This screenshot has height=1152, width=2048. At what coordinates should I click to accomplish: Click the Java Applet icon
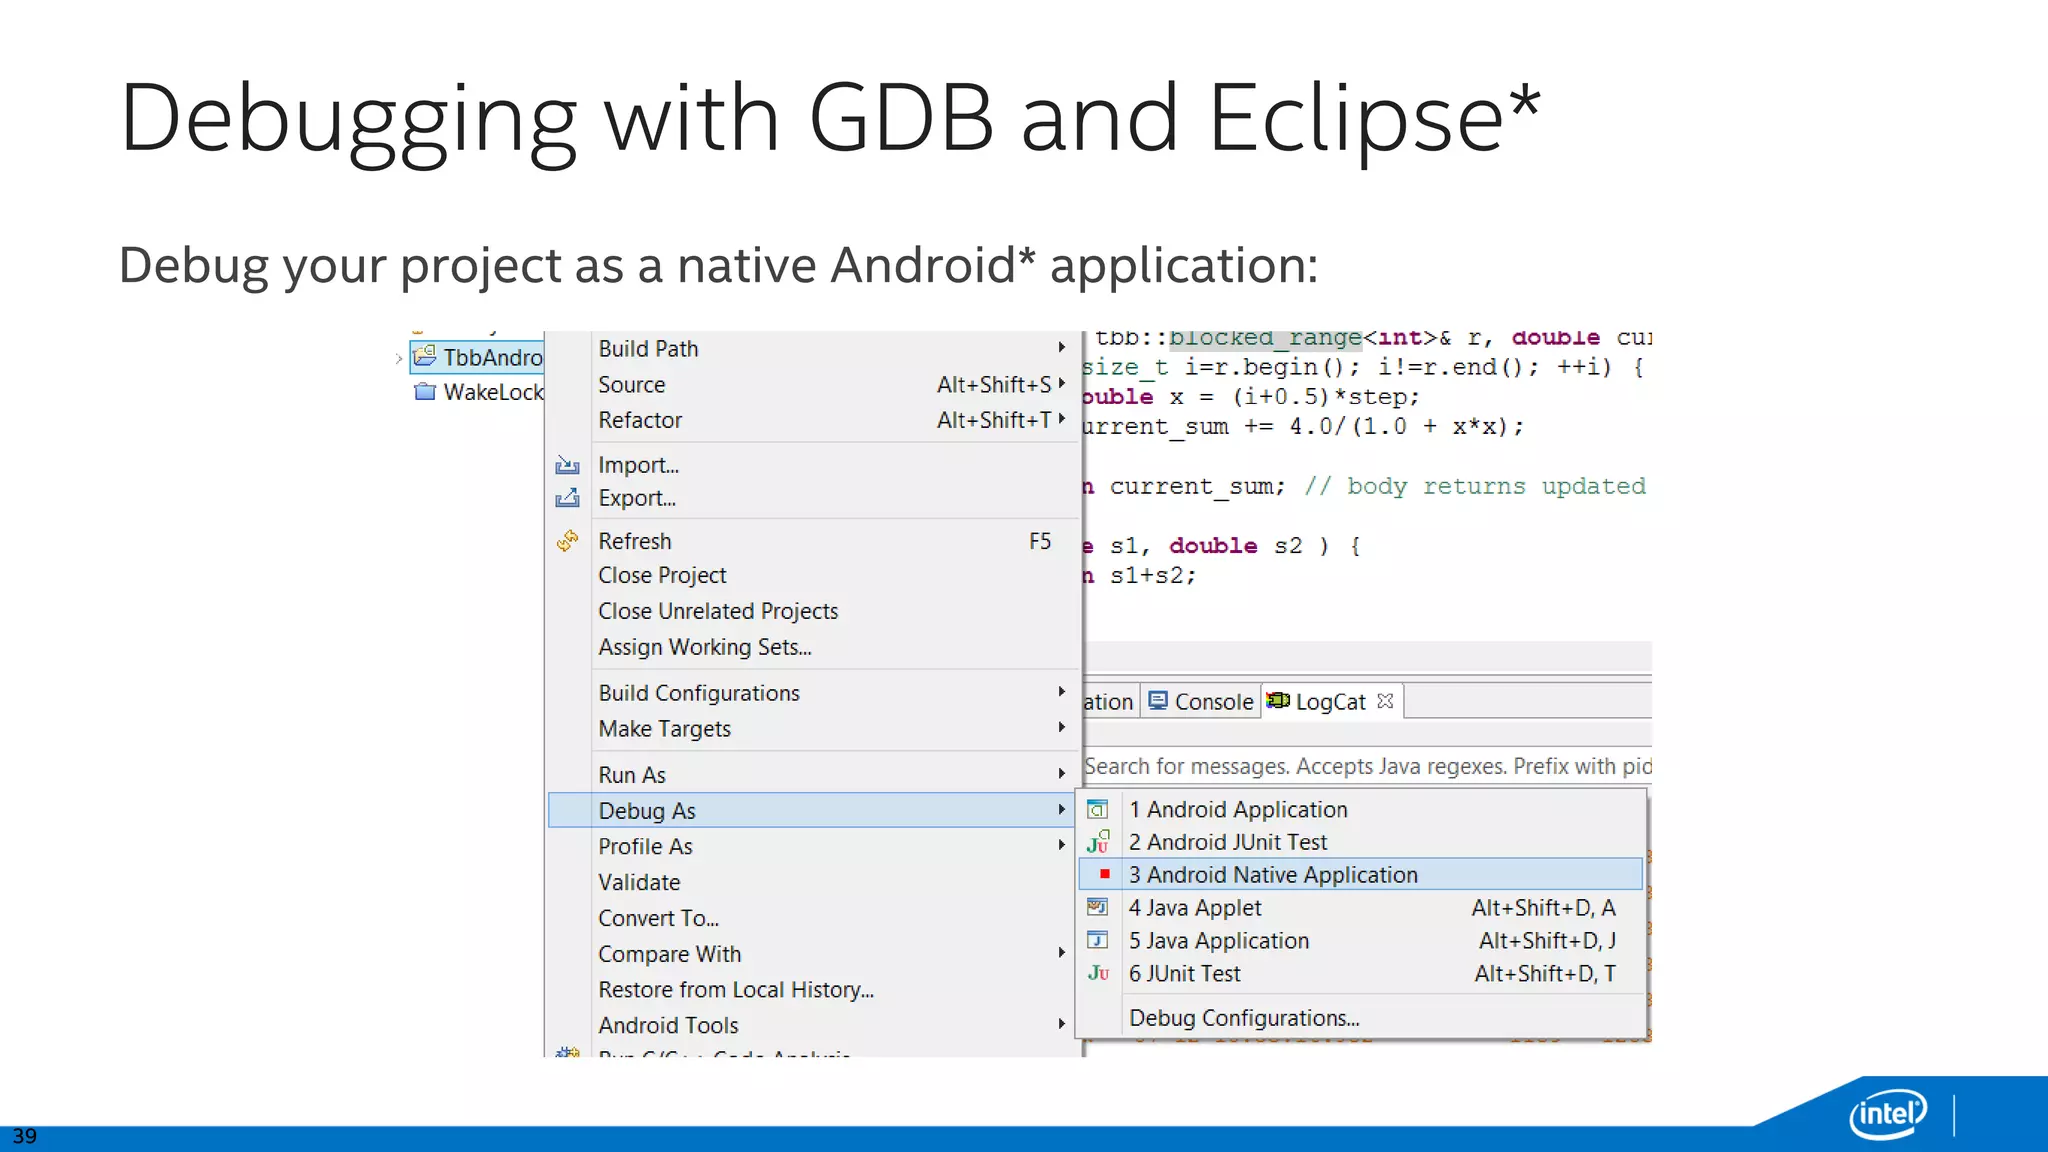click(1097, 907)
